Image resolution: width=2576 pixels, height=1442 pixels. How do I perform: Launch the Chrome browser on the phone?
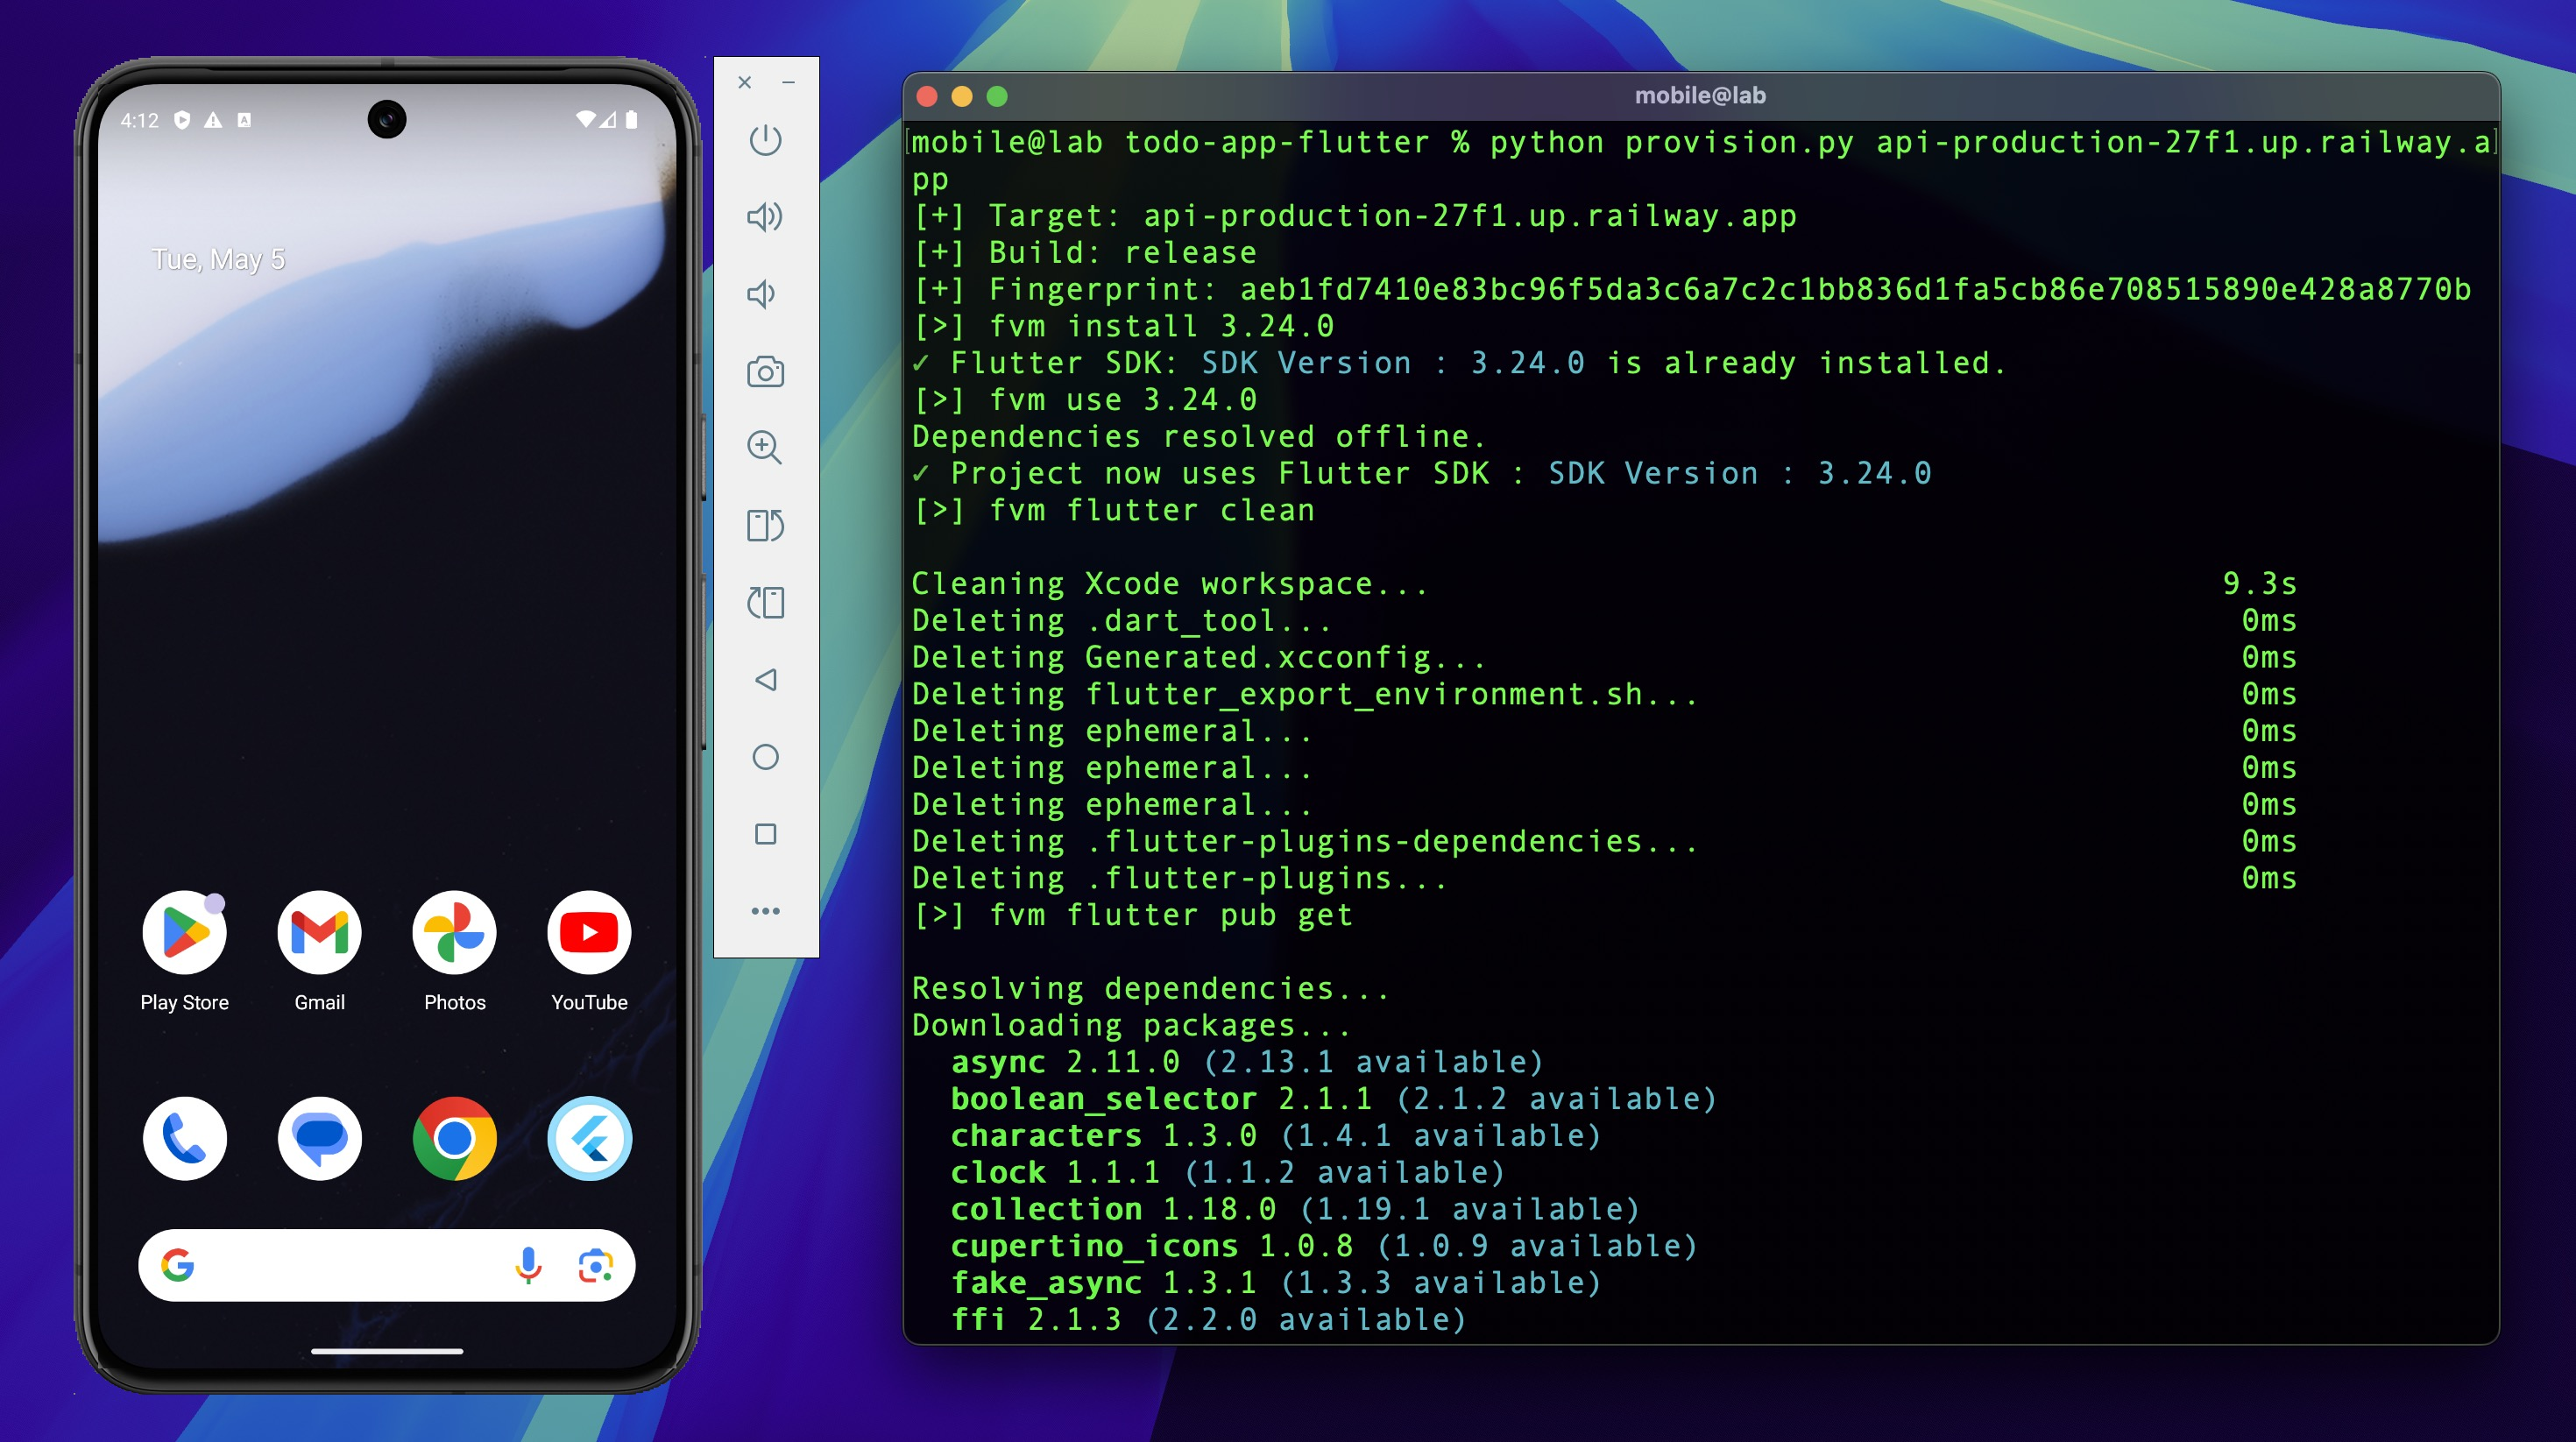pyautogui.click(x=454, y=1138)
